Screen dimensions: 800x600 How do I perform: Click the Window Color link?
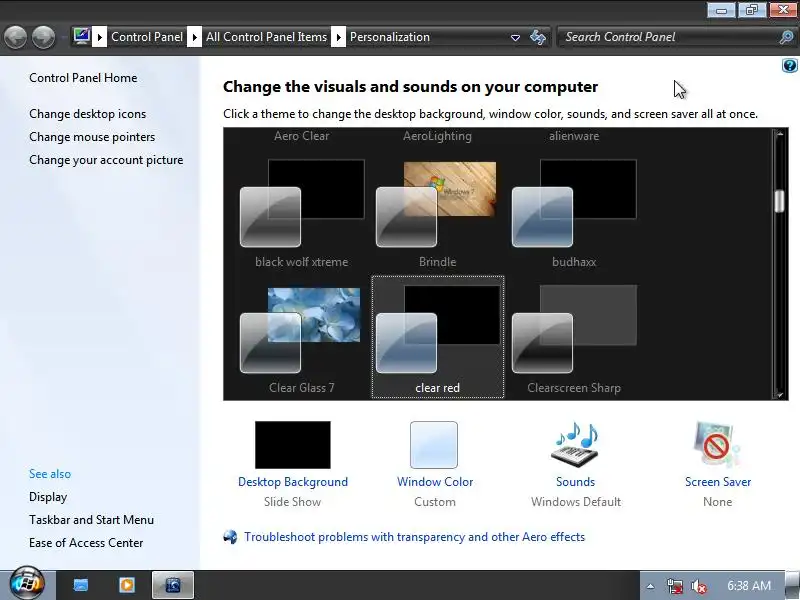(435, 482)
